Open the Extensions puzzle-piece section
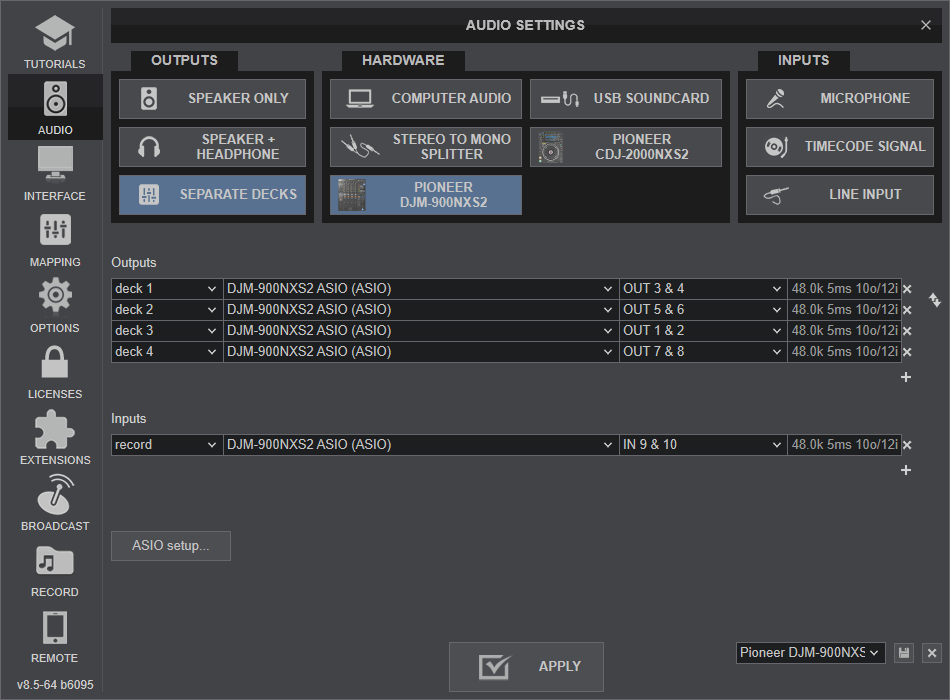This screenshot has width=950, height=700. point(54,437)
